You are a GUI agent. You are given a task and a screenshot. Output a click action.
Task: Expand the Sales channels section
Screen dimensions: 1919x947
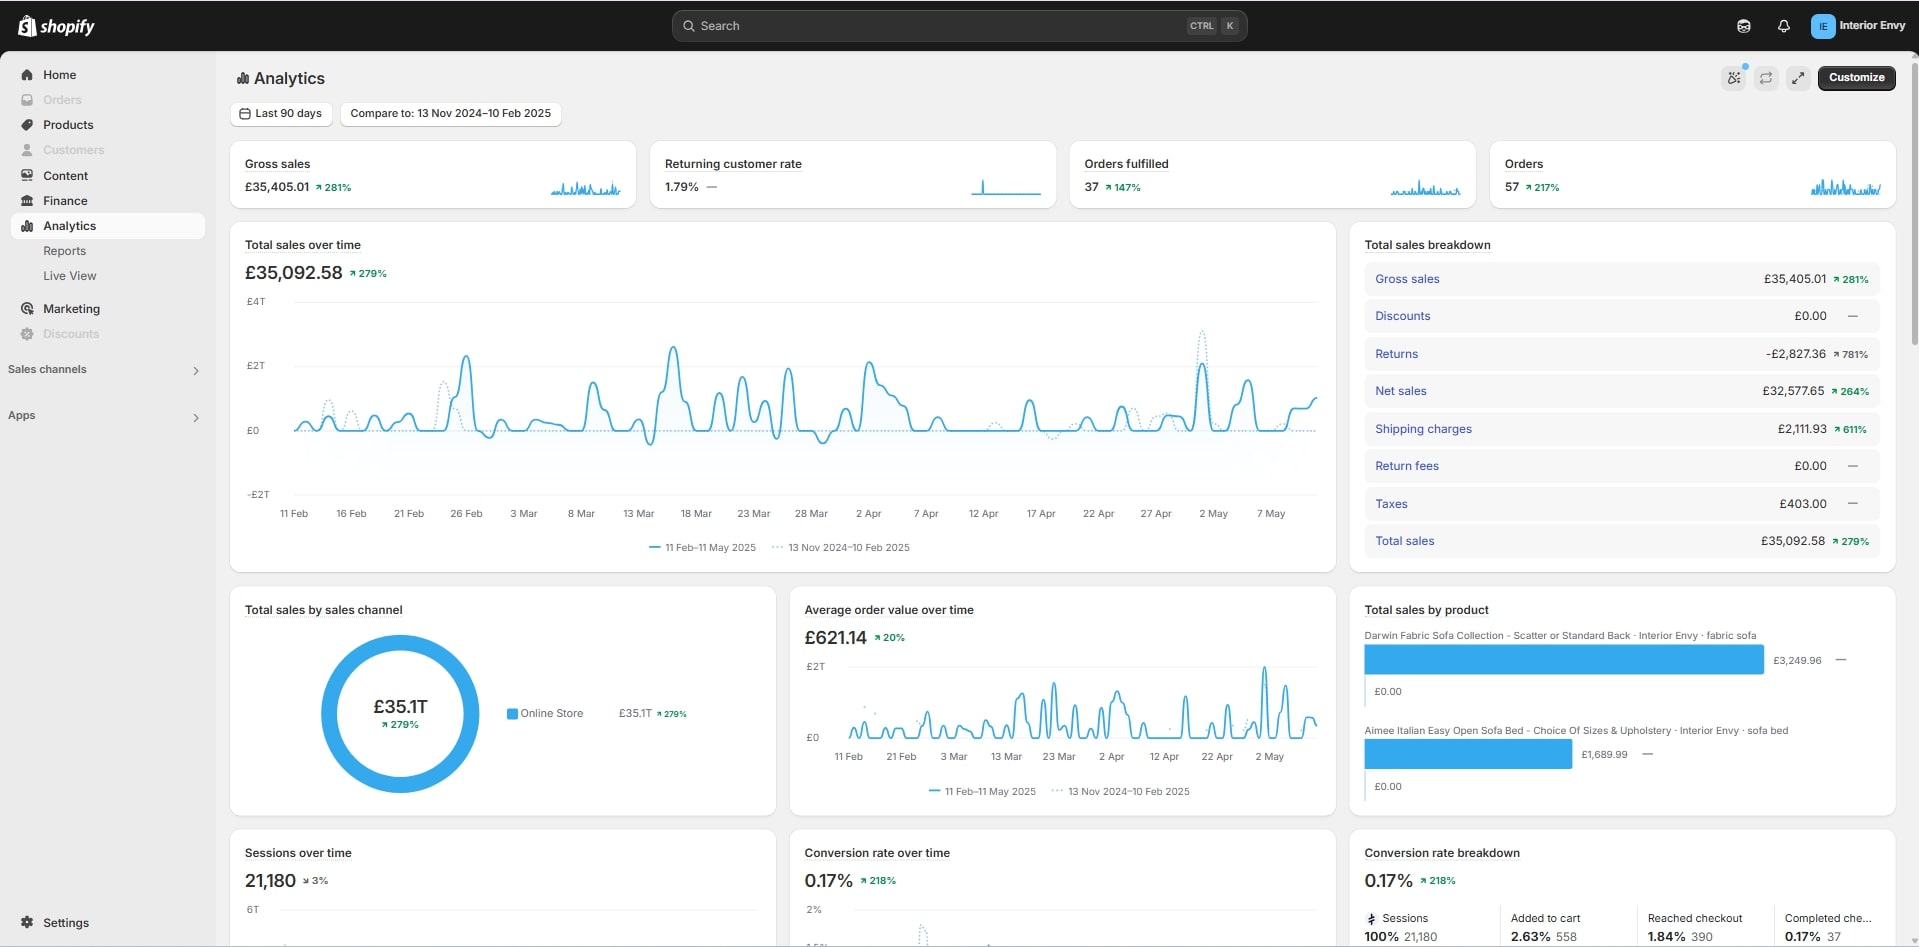(196, 371)
